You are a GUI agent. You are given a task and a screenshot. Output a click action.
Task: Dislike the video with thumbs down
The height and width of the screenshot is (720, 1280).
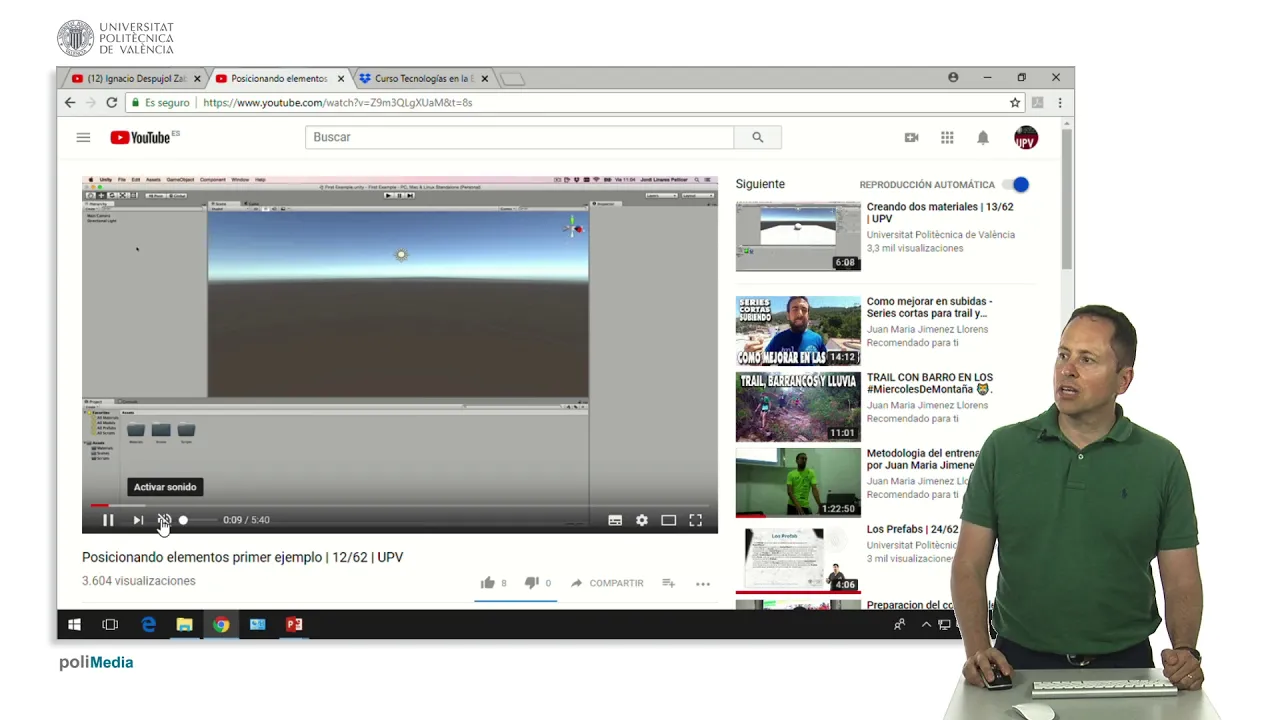point(532,583)
